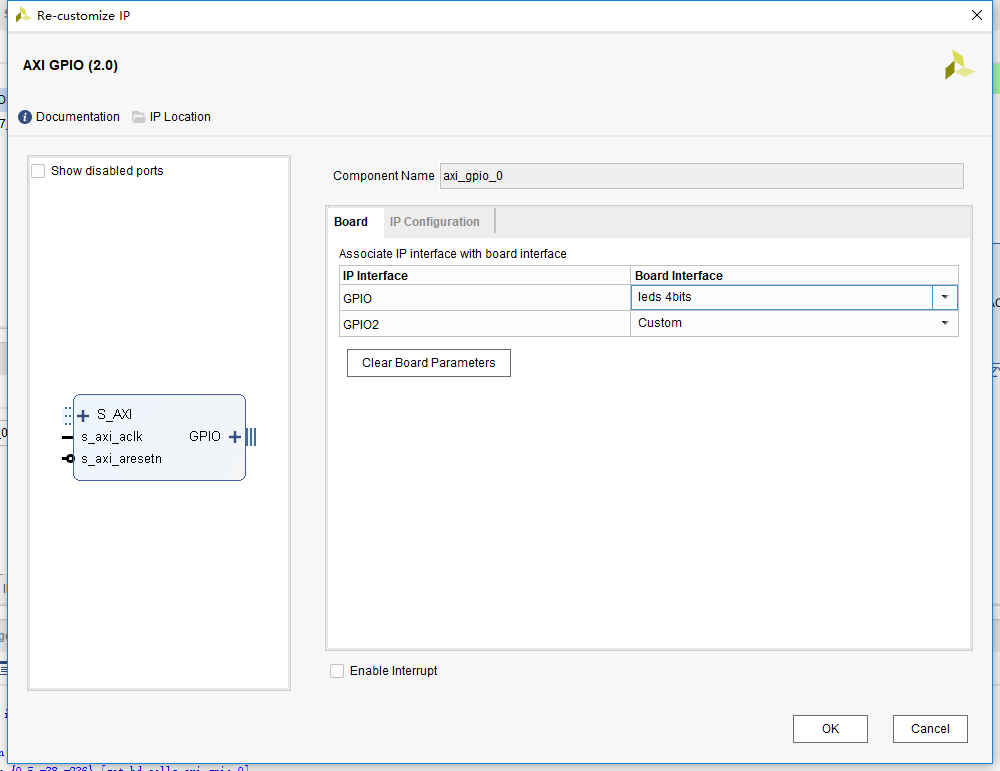Click the Xilinx logo in header
Image resolution: width=1000 pixels, height=771 pixels.
click(x=958, y=65)
